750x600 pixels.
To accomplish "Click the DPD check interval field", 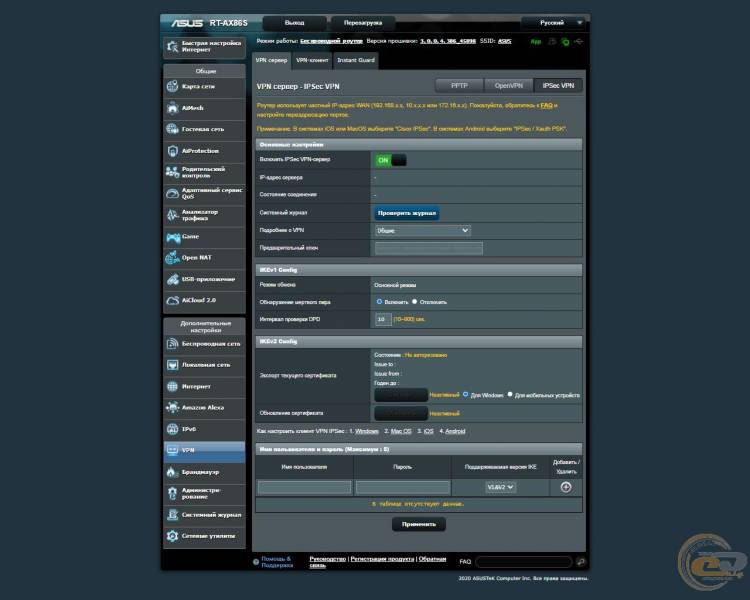I will click(x=383, y=319).
